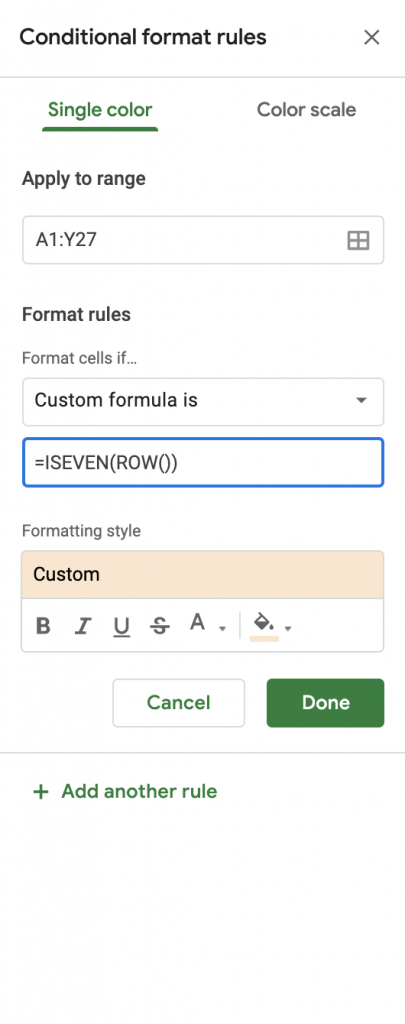Click the =ISEVEN(ROW()) formula field

pyautogui.click(x=203, y=462)
